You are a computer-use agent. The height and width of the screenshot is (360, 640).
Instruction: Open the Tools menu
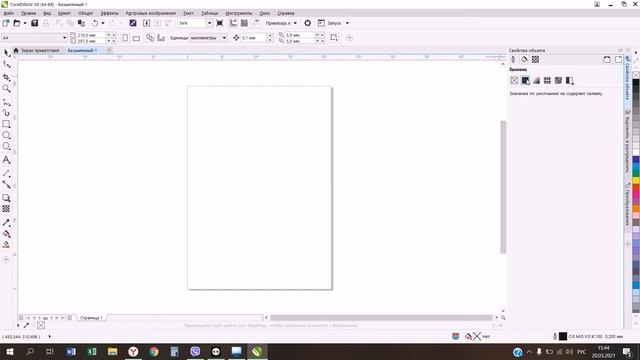click(239, 13)
